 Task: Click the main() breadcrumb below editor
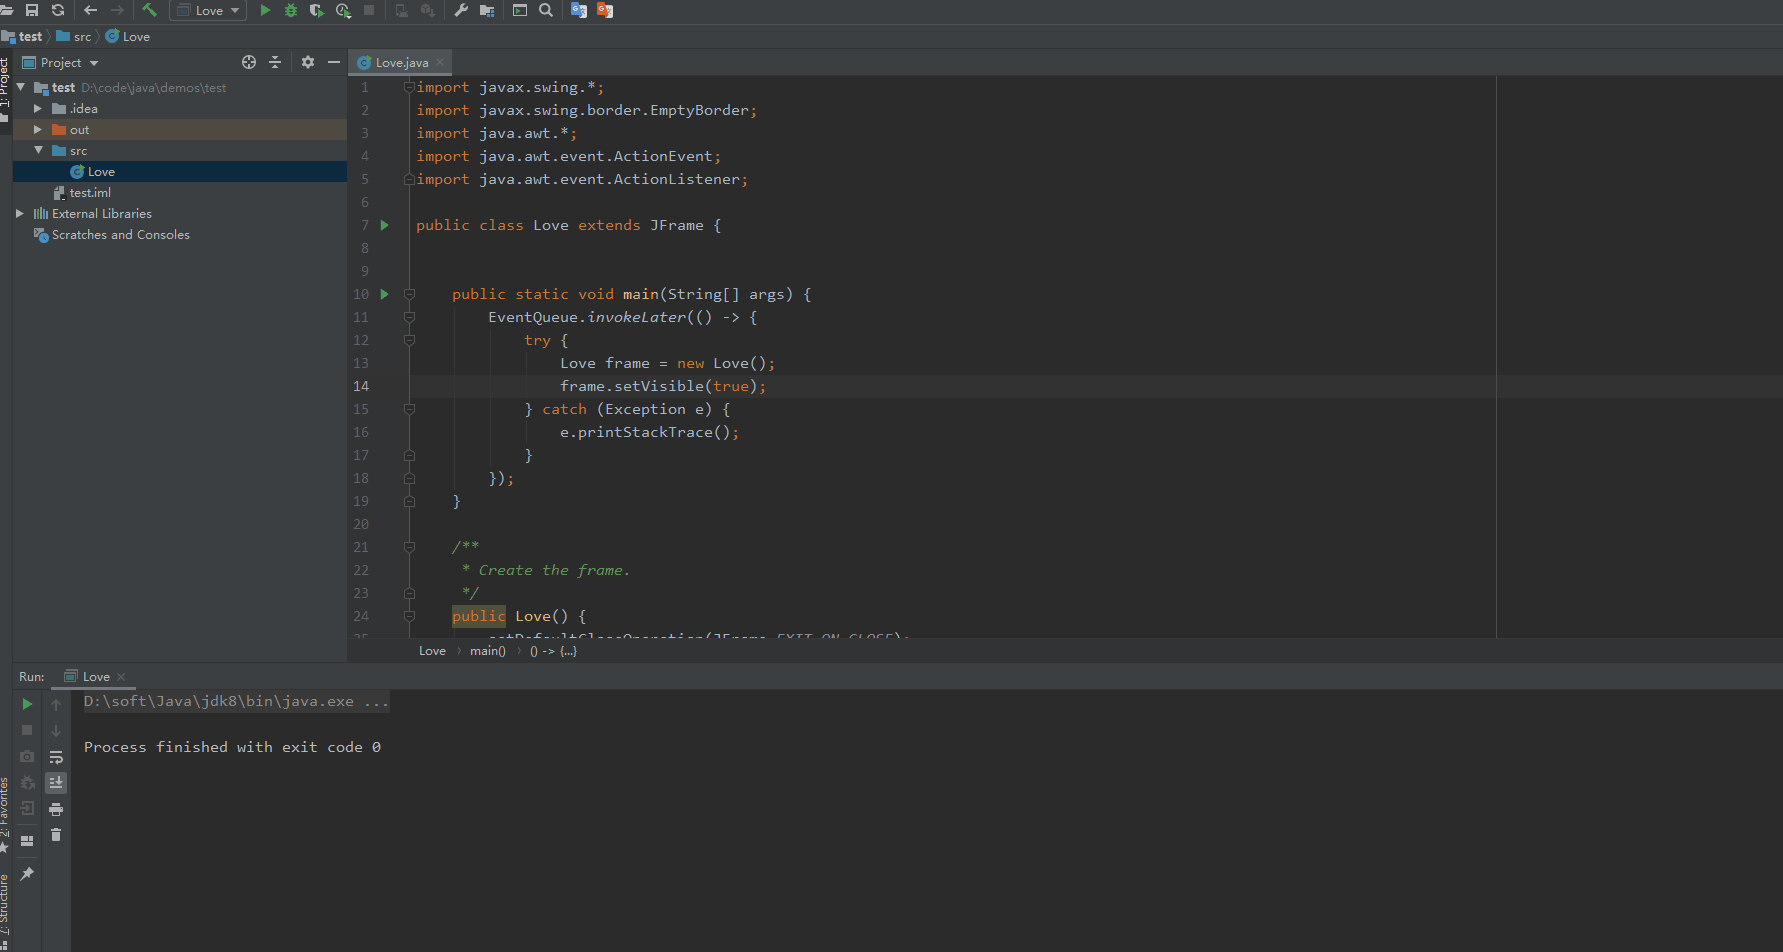(487, 651)
